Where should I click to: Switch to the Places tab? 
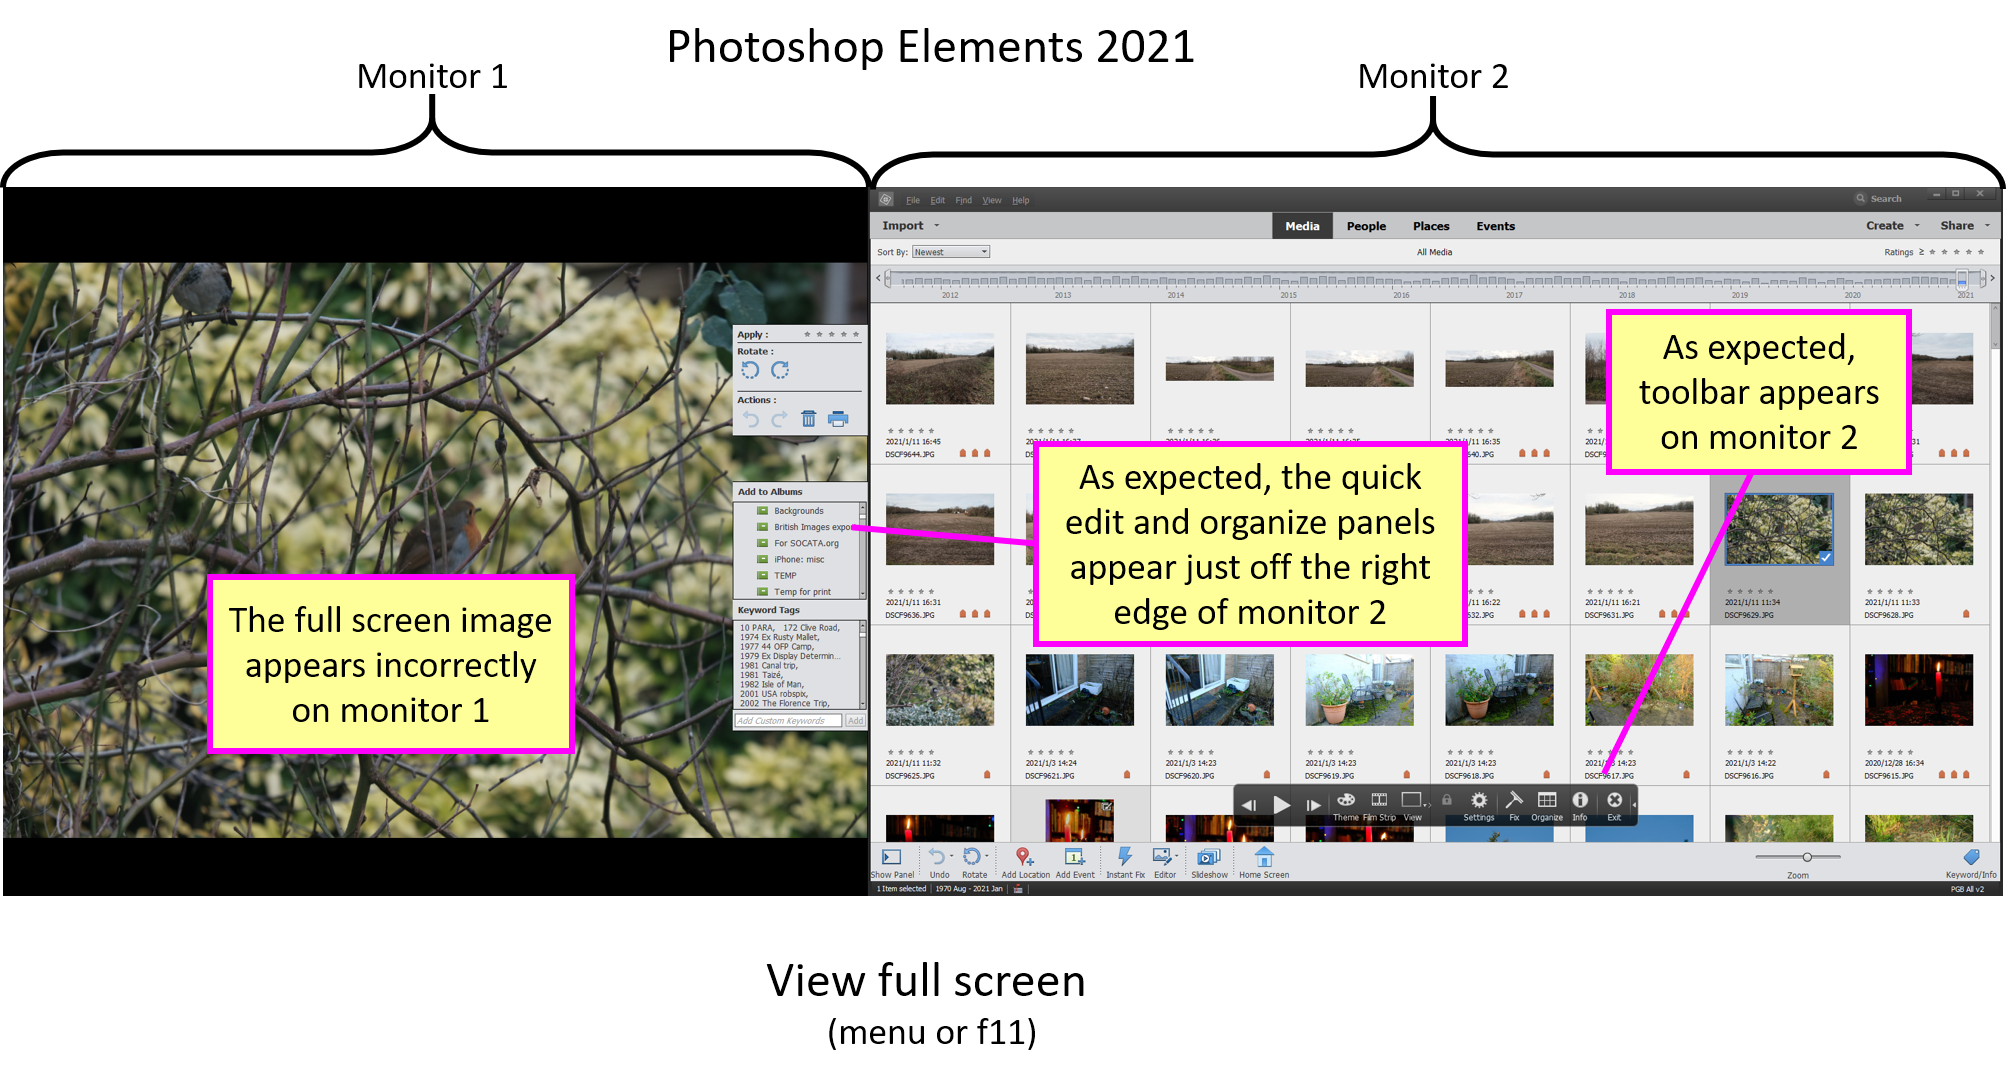(1431, 226)
